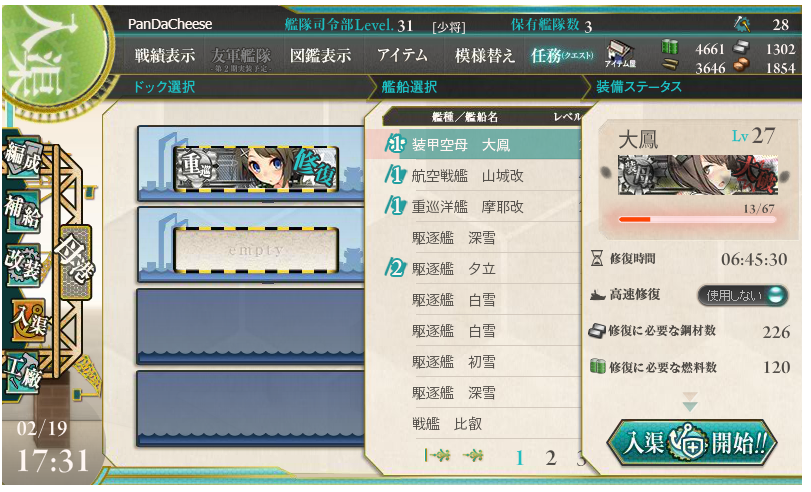
Task: Toggle the 高速修復 使用しない switch
Action: (743, 295)
